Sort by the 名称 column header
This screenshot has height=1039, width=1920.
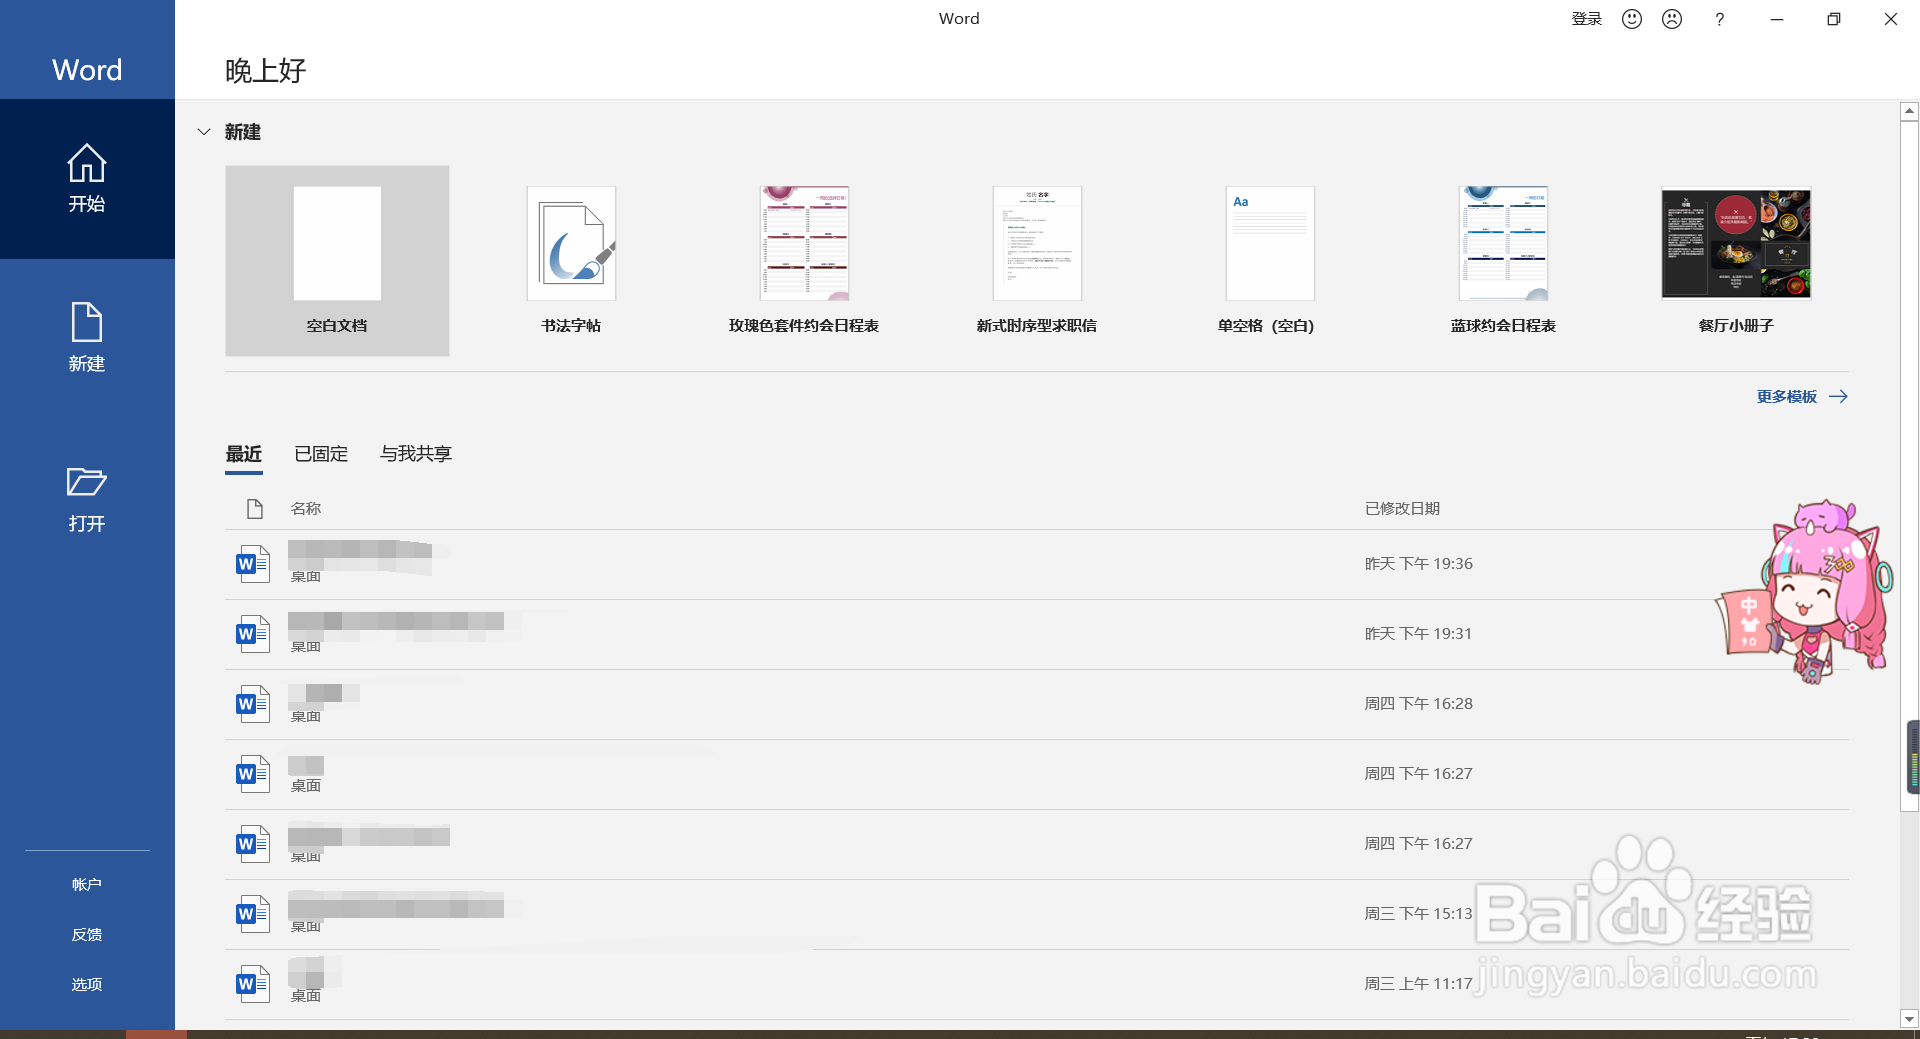(x=306, y=509)
